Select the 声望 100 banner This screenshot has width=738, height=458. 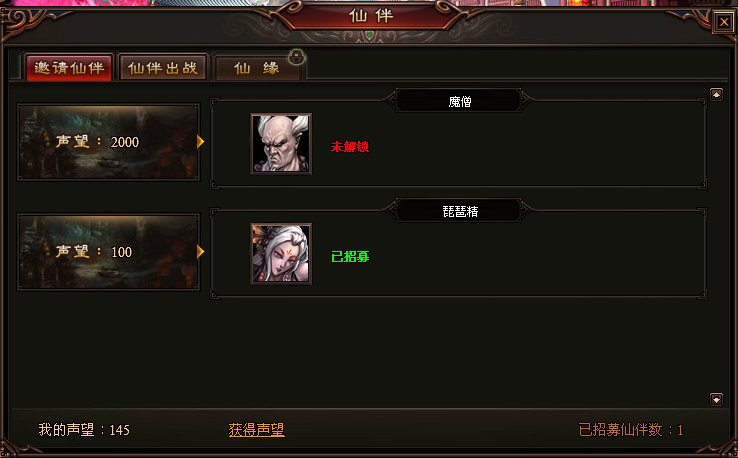point(109,252)
